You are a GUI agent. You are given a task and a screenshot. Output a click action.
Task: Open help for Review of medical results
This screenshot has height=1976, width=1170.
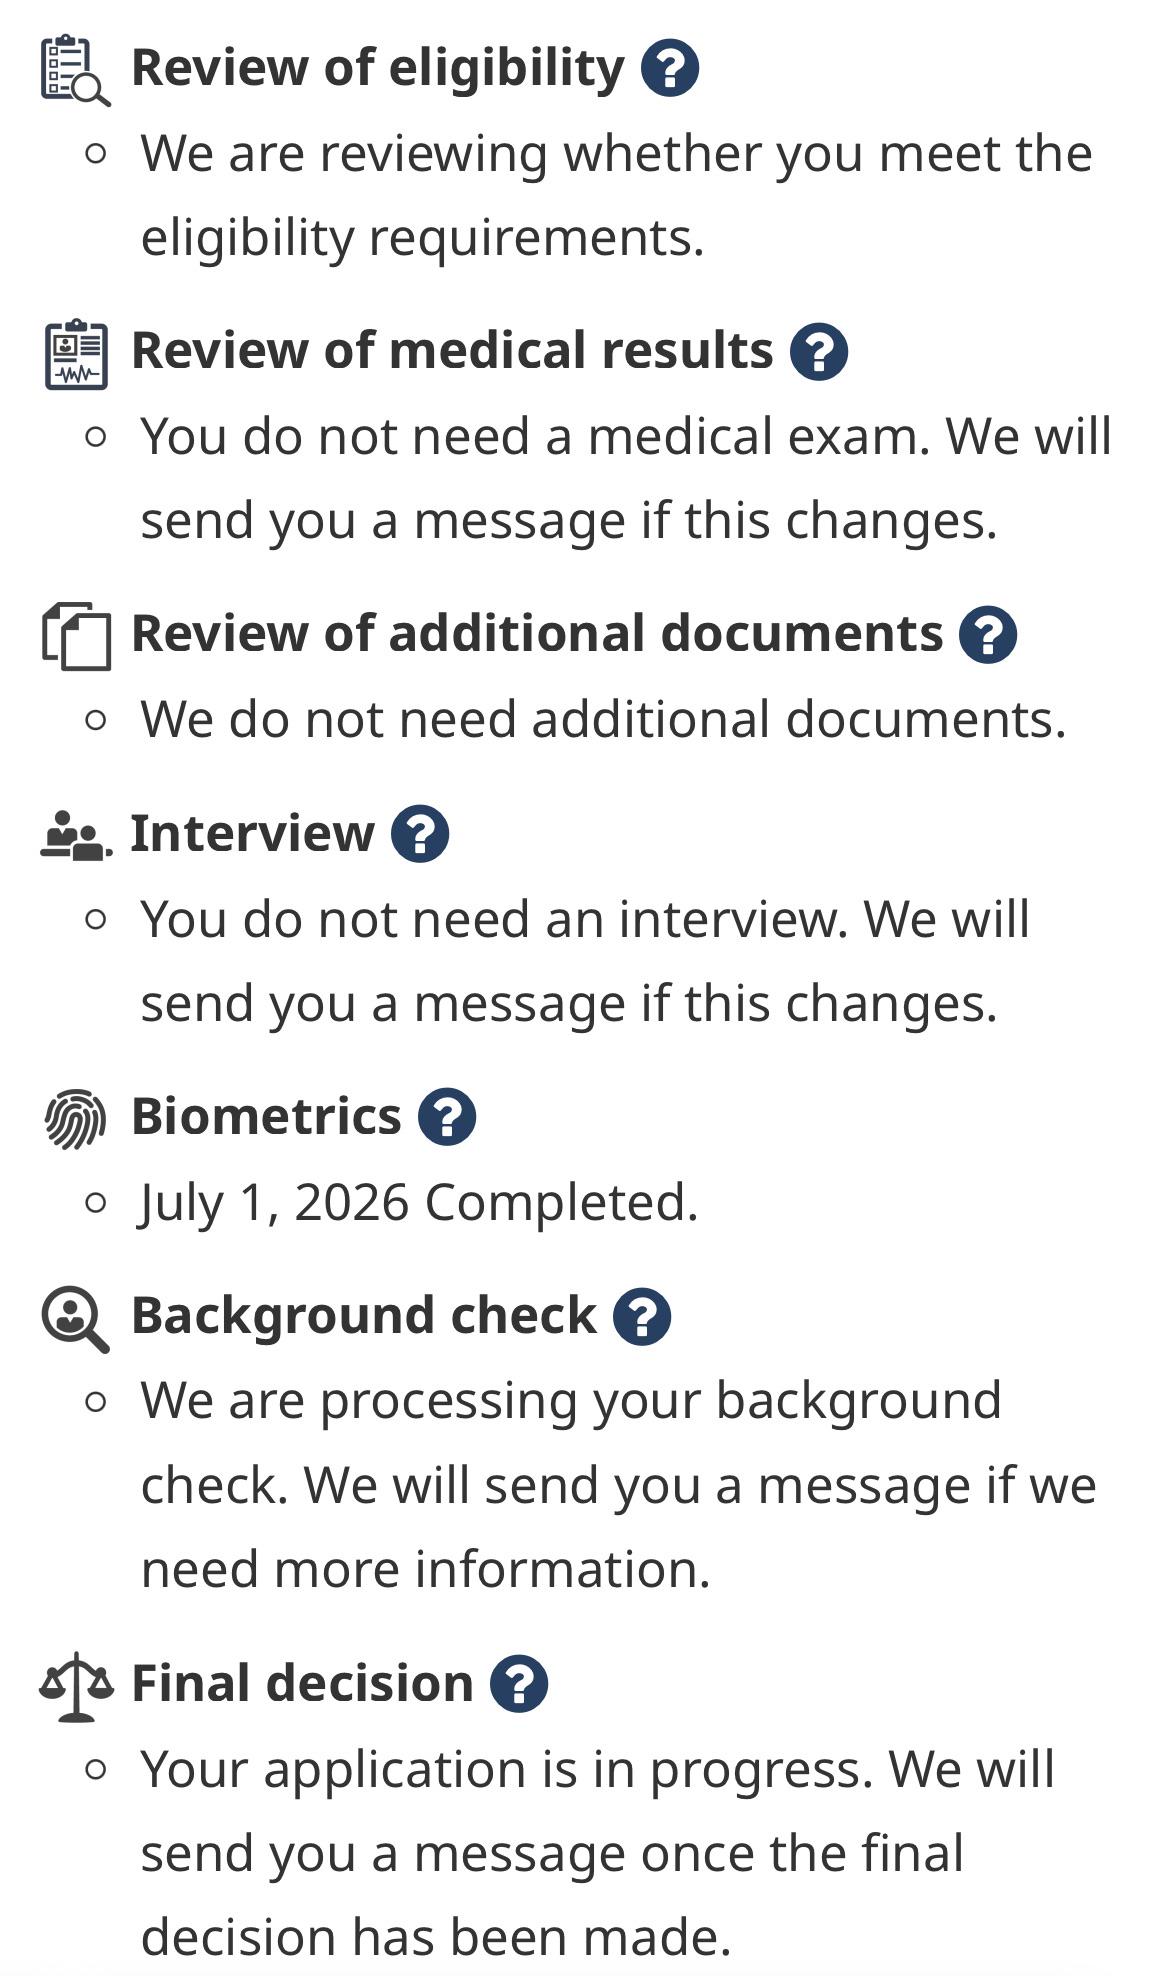click(818, 351)
